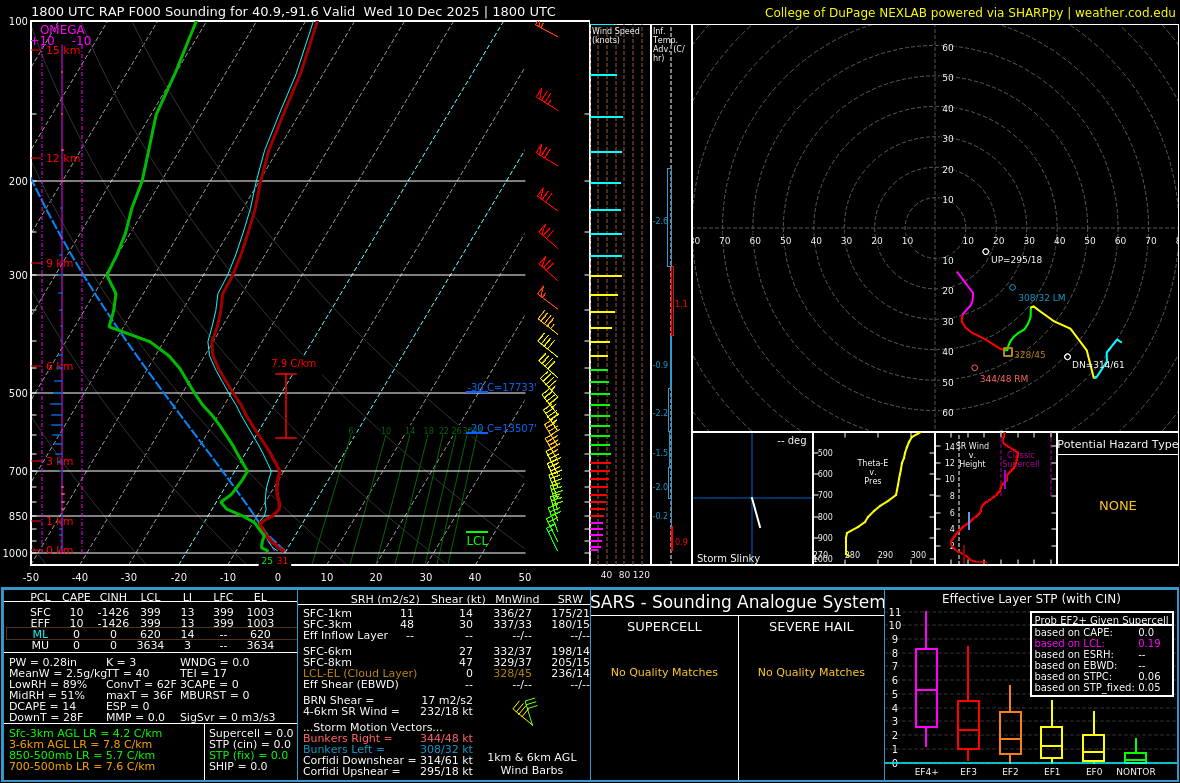Click the CINH column header
The height and width of the screenshot is (783, 1180).
(x=113, y=597)
